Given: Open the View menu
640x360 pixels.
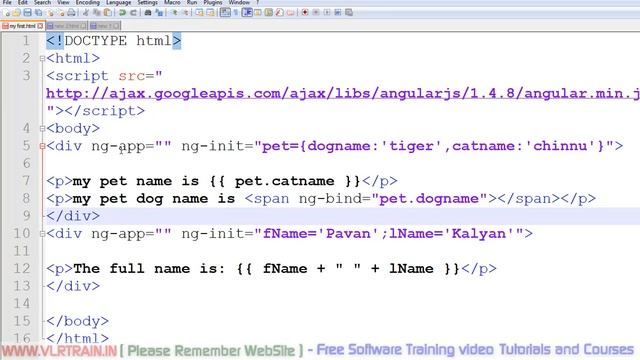Looking at the screenshot, I should tap(63, 2).
